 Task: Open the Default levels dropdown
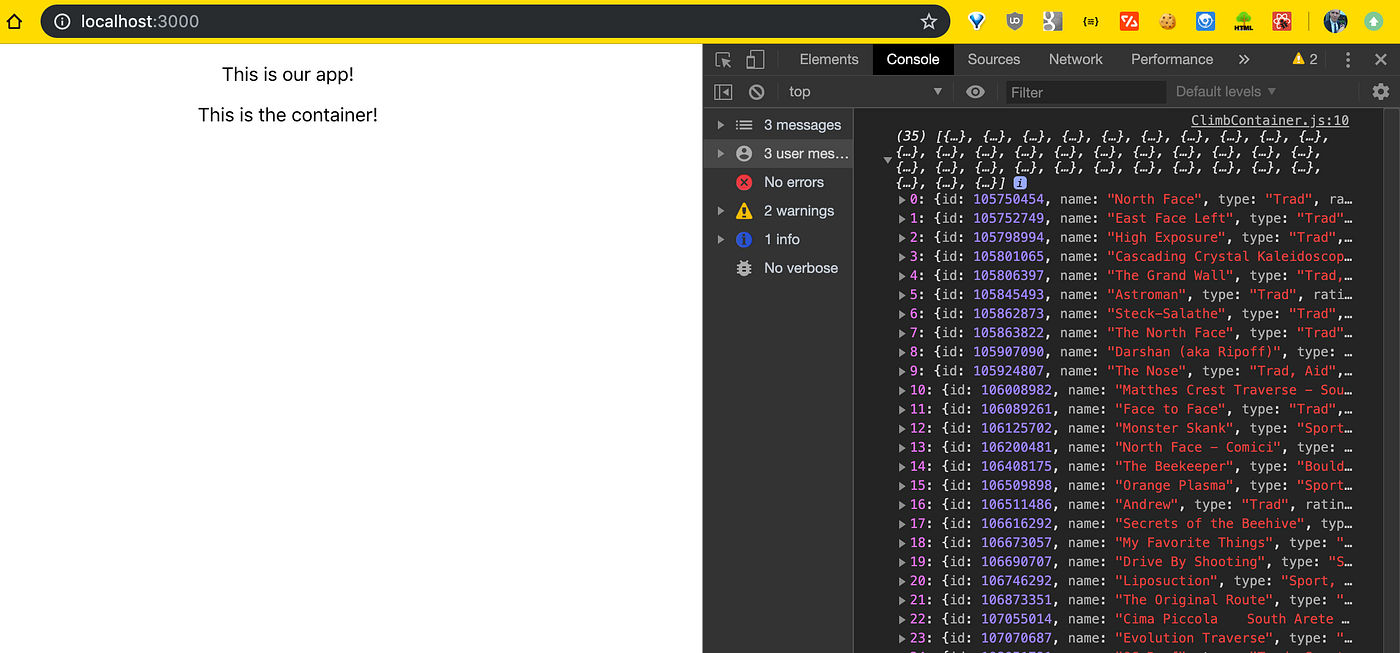tap(1225, 91)
